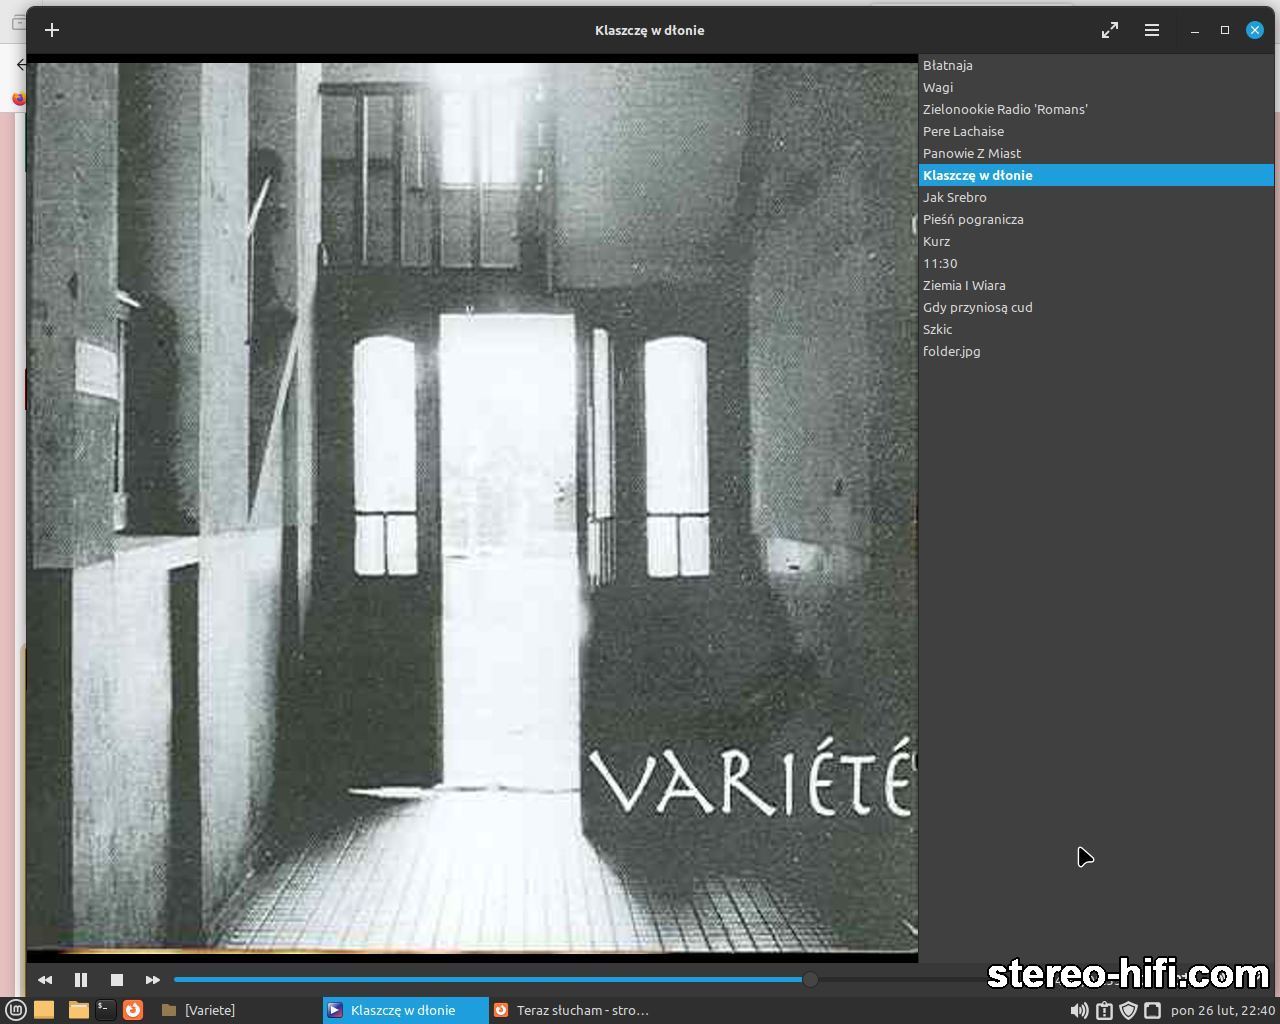Play 'Gdy przyniosą cud' track

point(1096,307)
